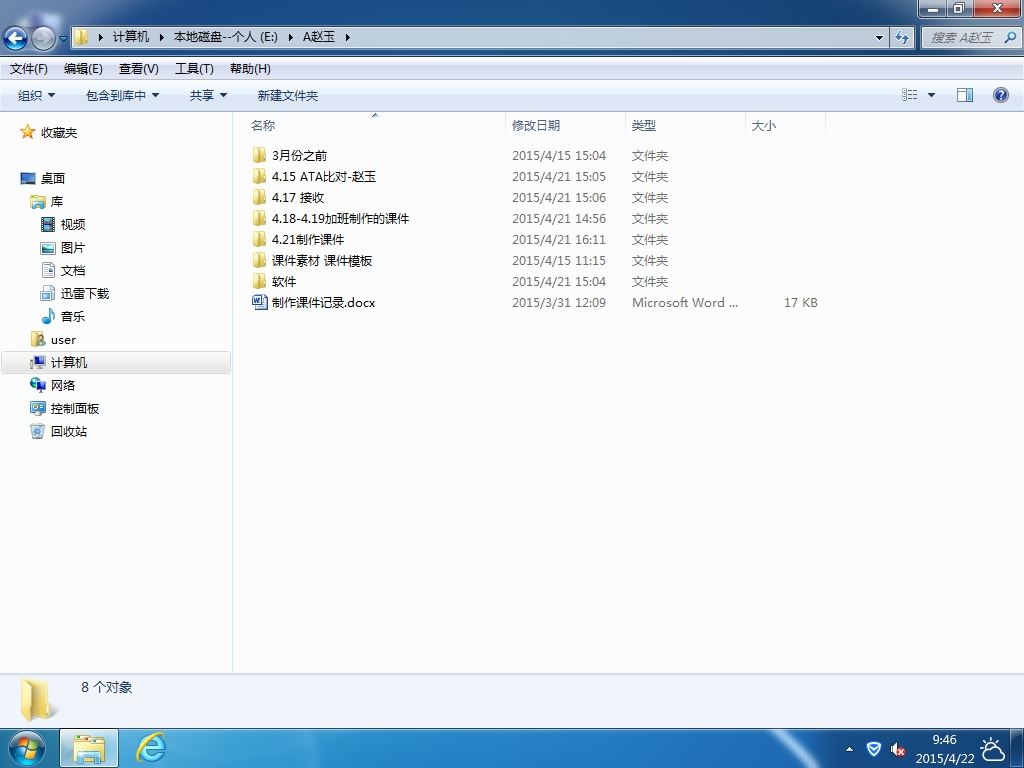Open the 组织 dropdown
The width and height of the screenshot is (1024, 768).
tap(37, 95)
